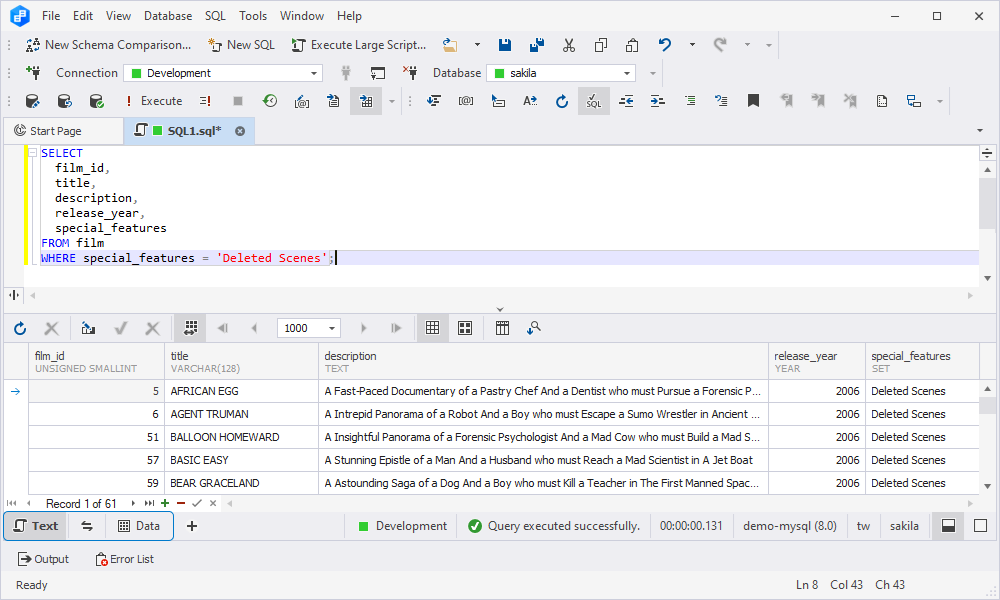The image size is (1000, 600).
Task: Expand the results mode dropdown arrow
Action: click(392, 101)
